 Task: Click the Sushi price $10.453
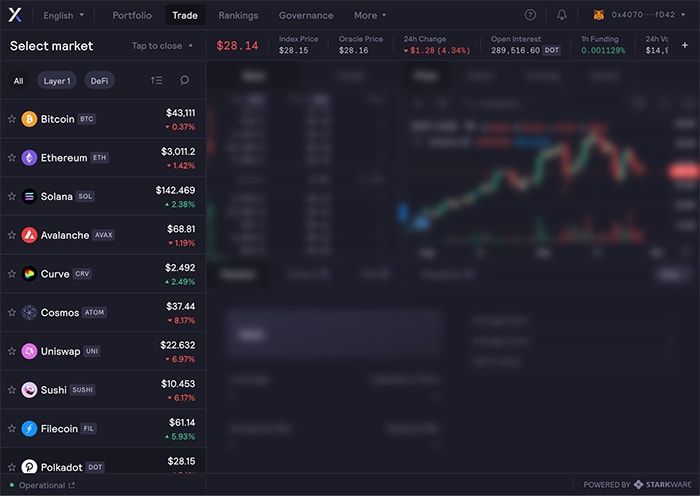[x=178, y=383]
